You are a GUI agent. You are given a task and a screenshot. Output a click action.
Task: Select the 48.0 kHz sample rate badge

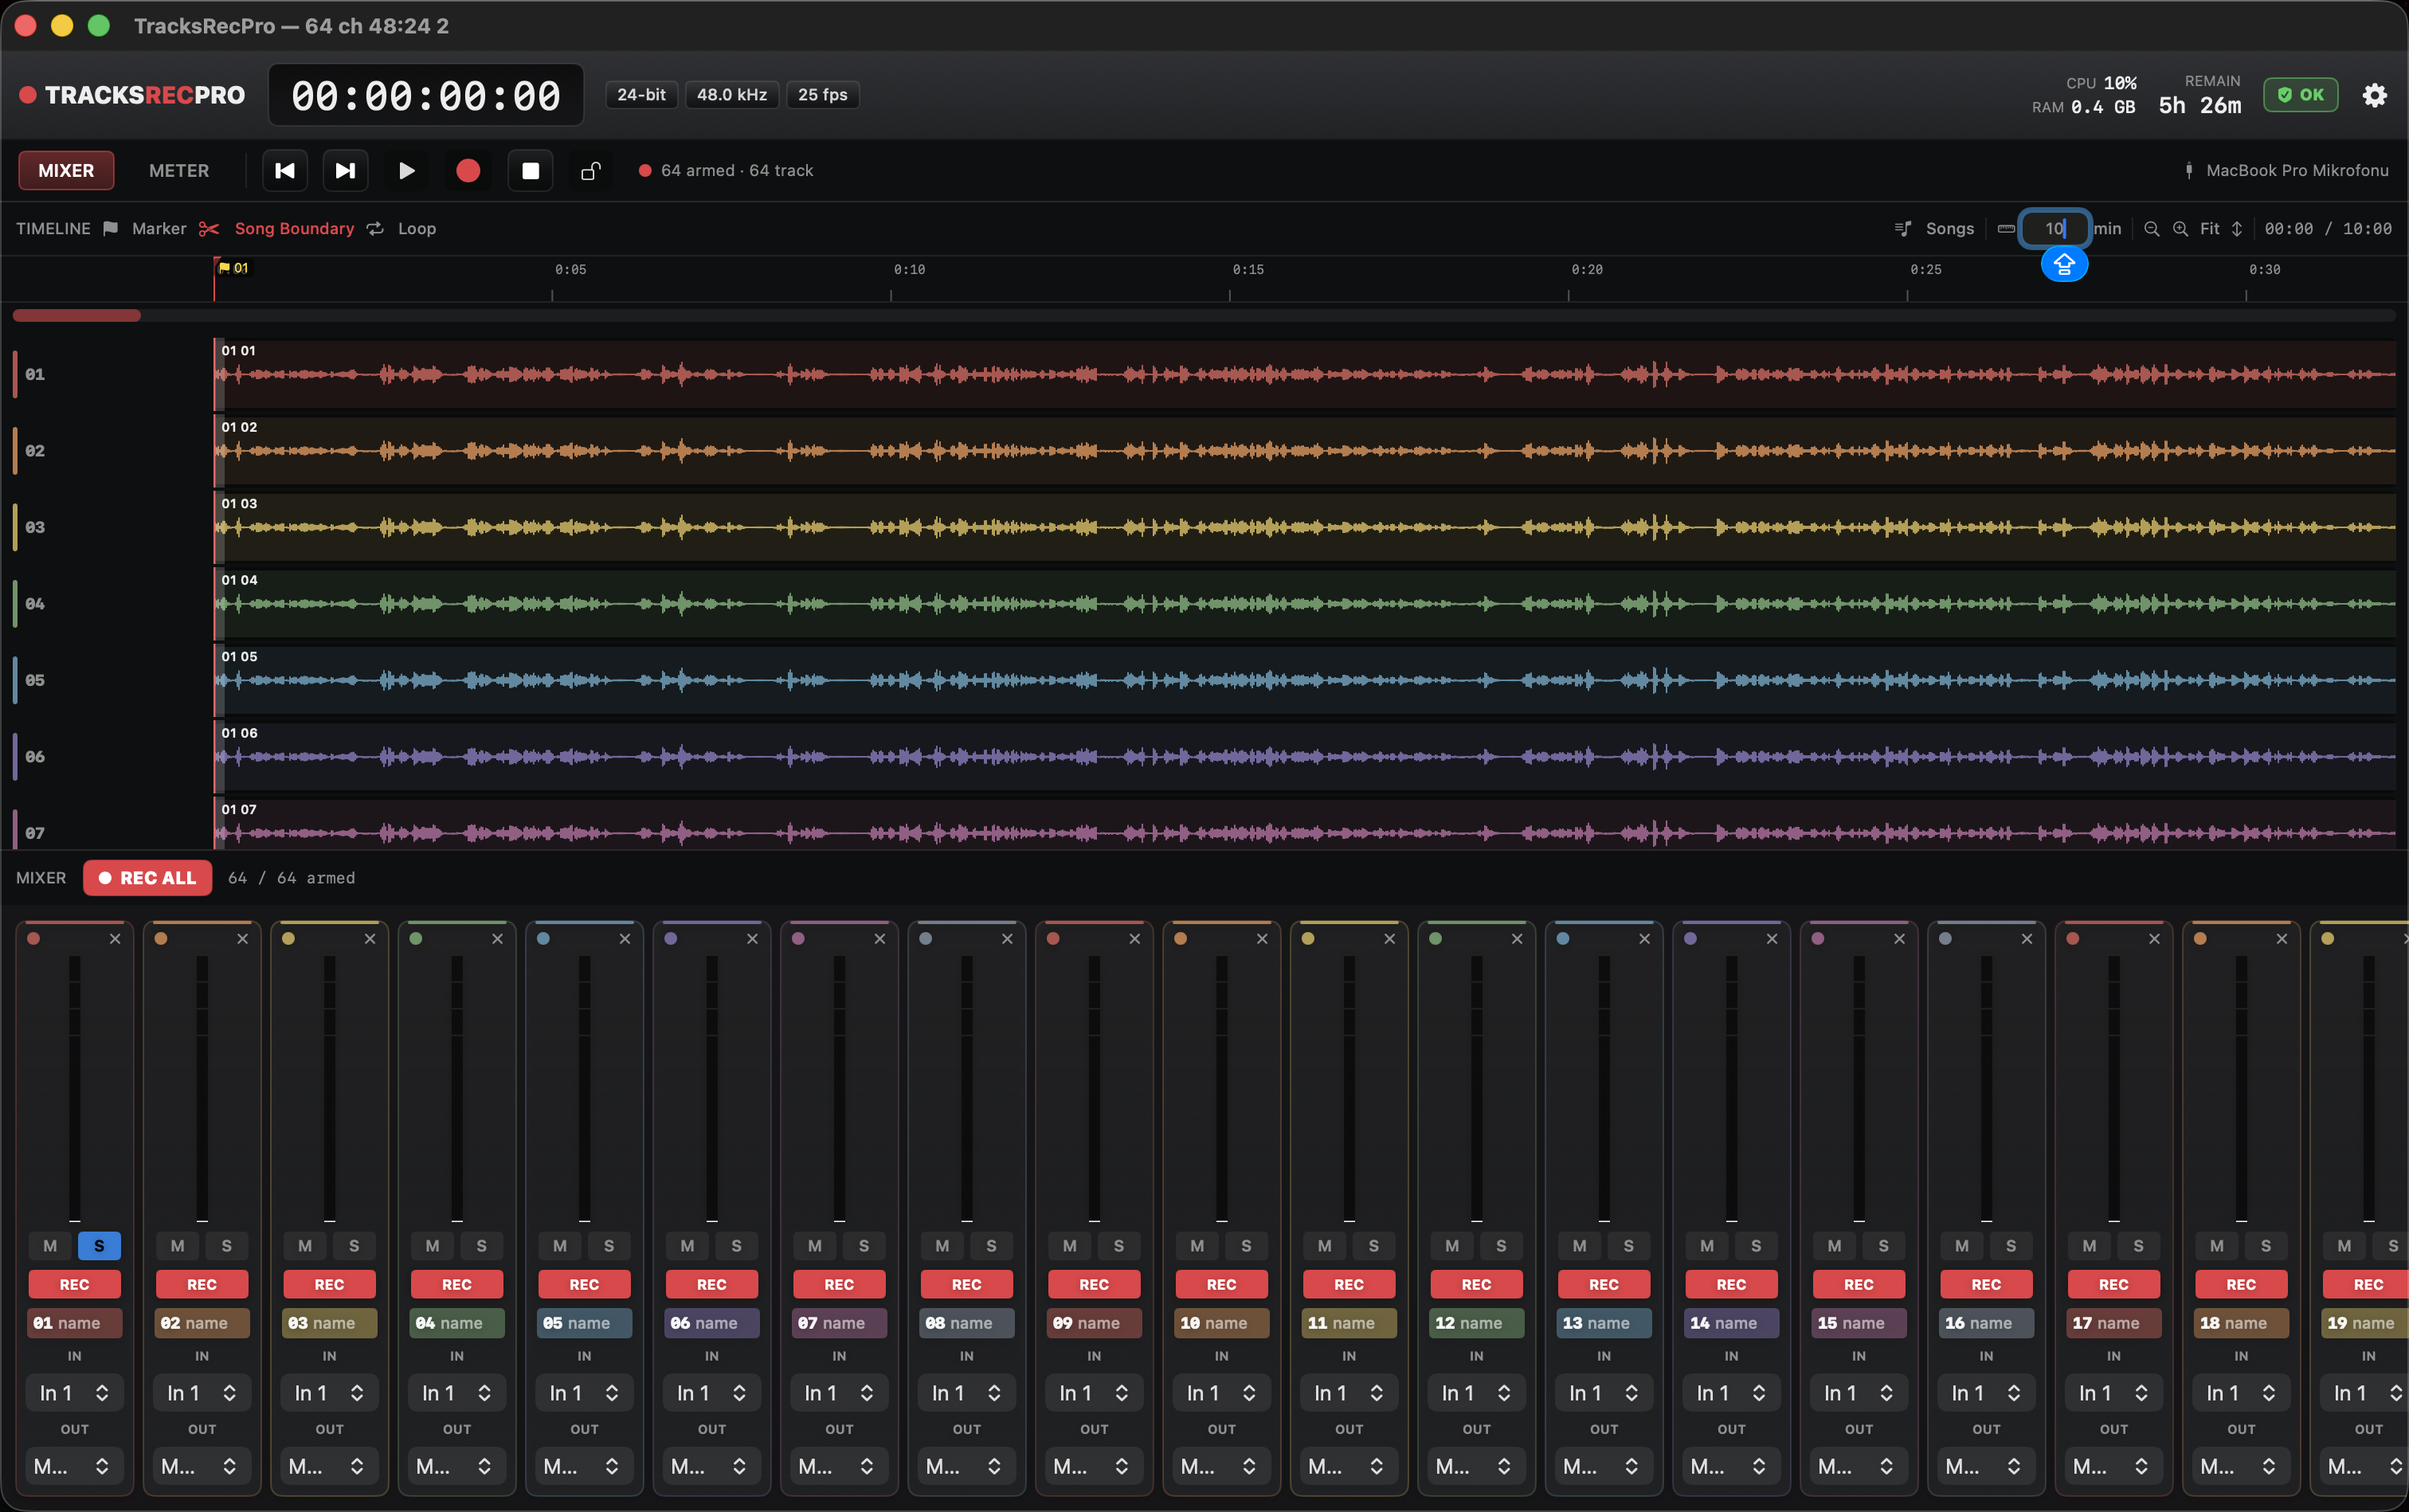[732, 95]
